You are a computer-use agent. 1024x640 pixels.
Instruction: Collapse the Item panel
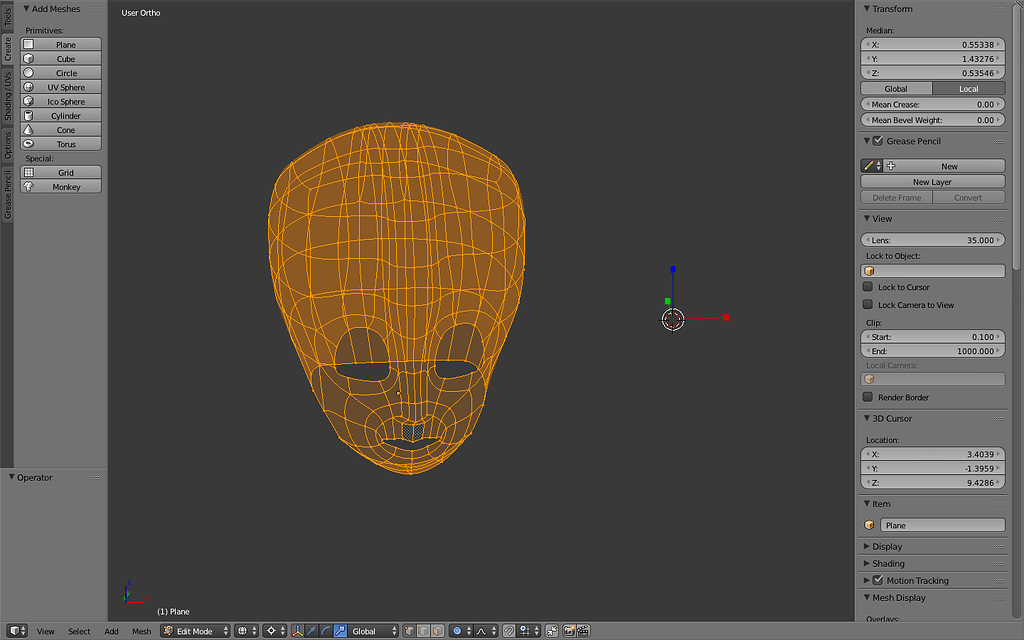867,504
